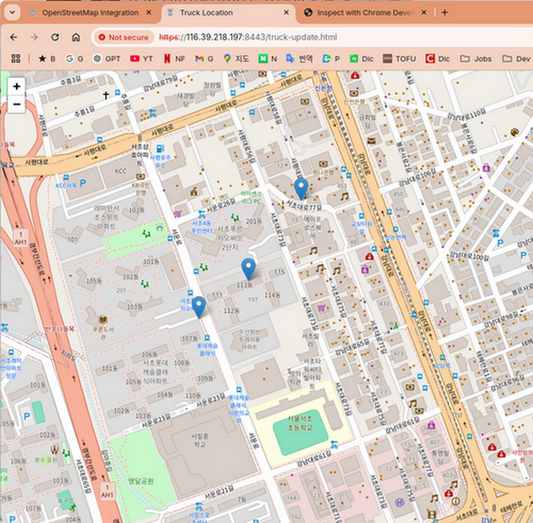Screen dimensions: 533x523
Task: Expand the Dev bookmark folder
Action: tap(517, 59)
